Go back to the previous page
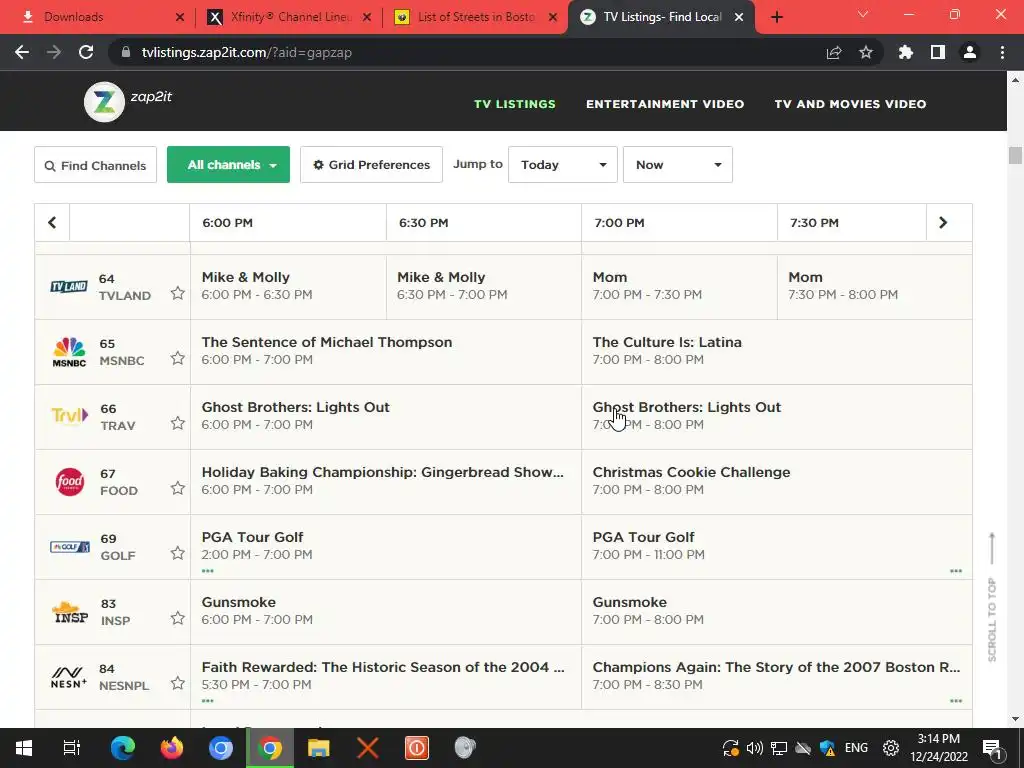 tap(22, 52)
